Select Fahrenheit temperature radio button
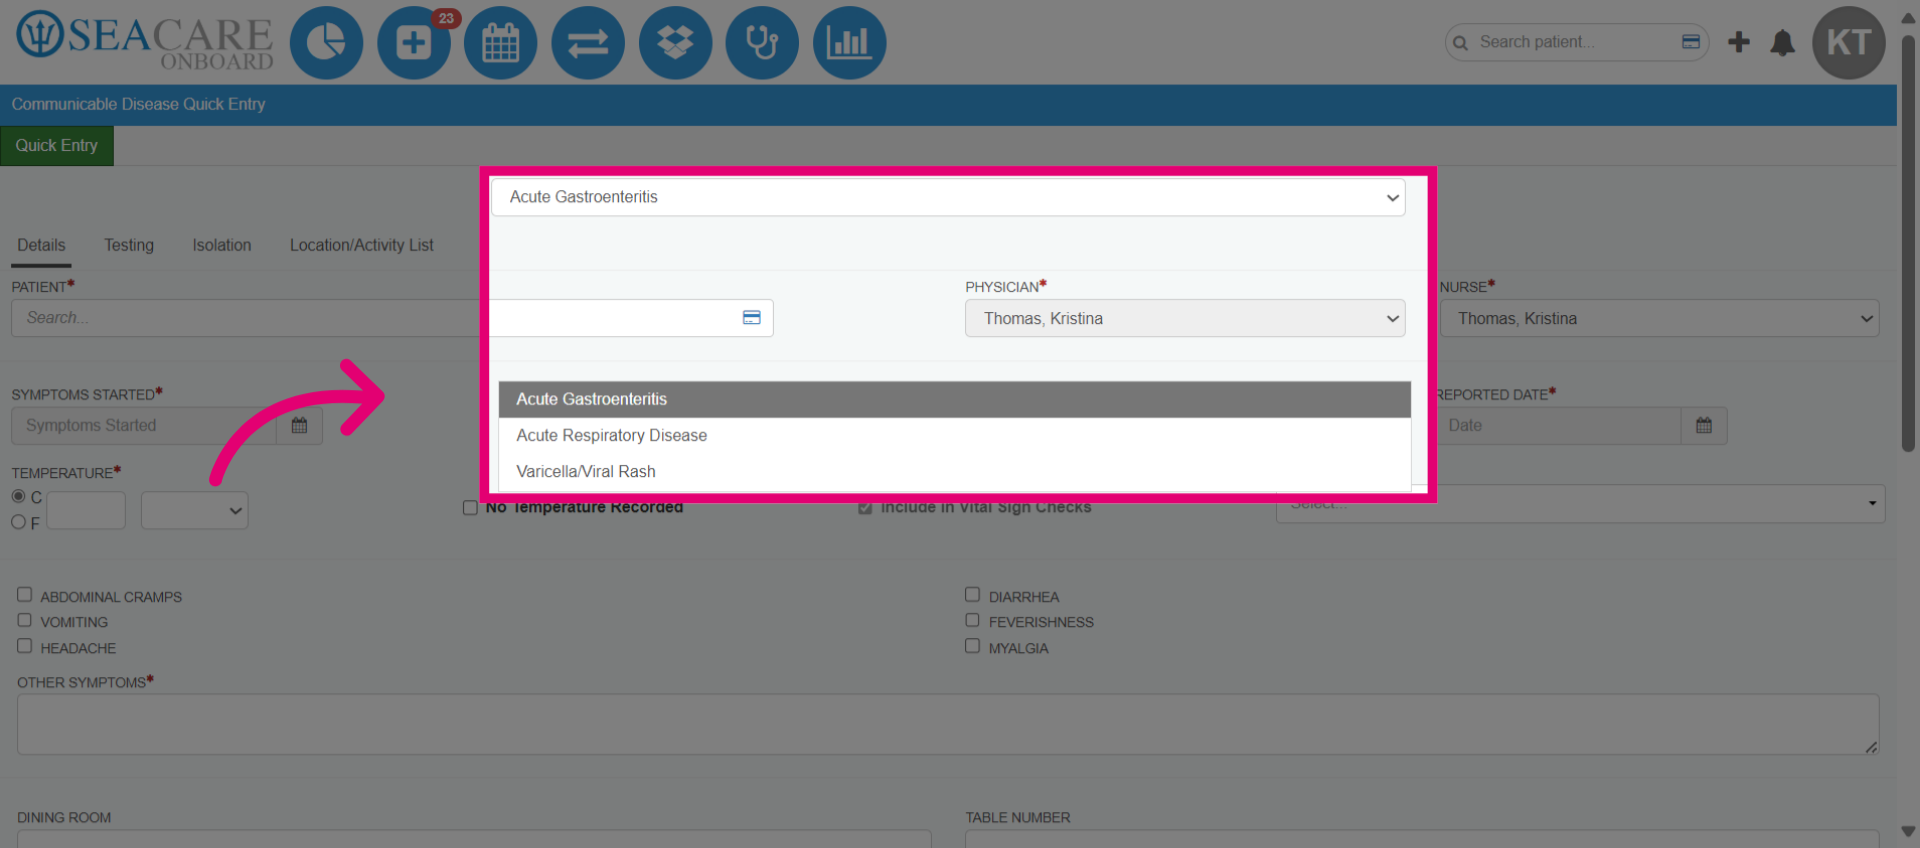This screenshot has width=1920, height=848. tap(18, 522)
